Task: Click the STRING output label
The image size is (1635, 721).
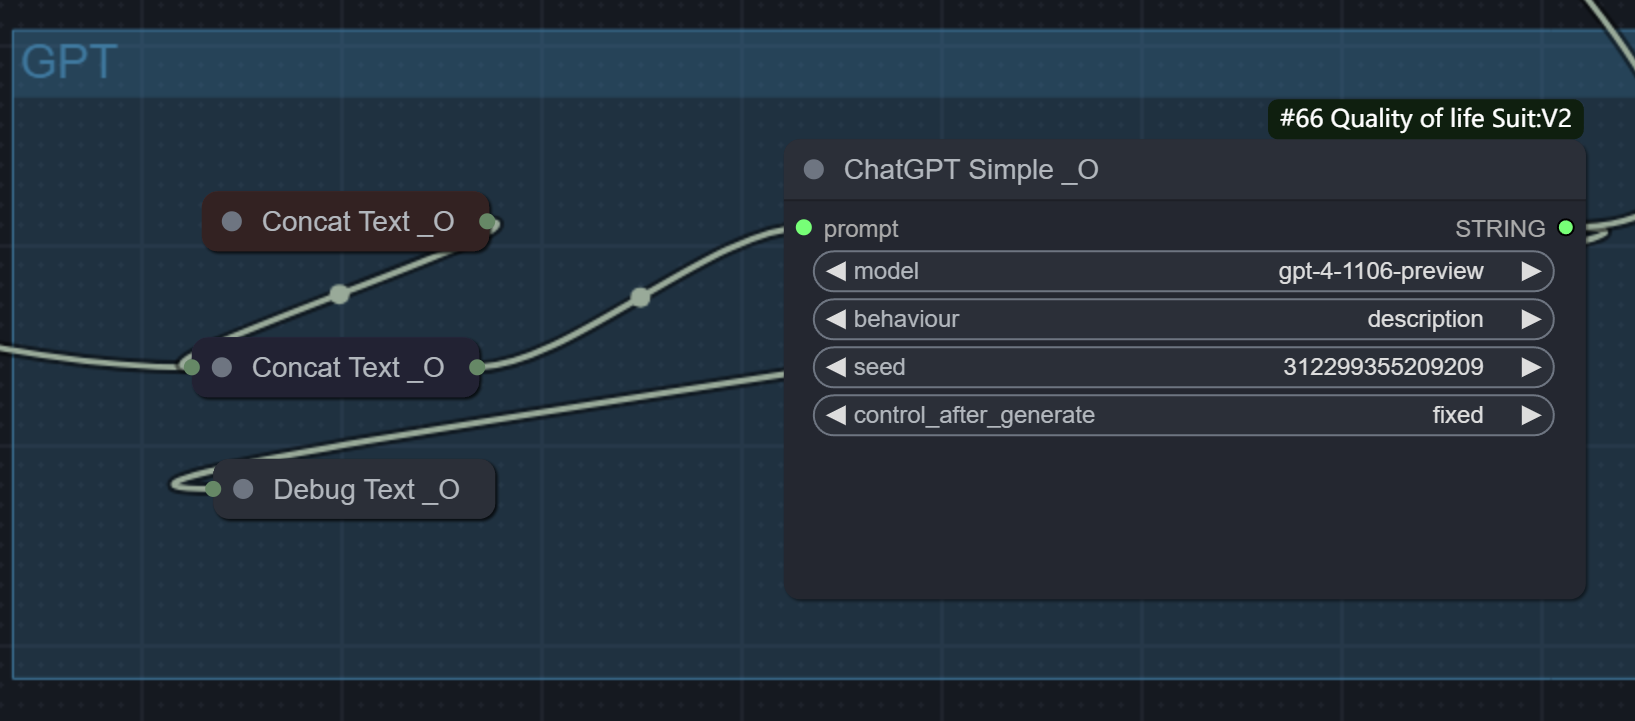Action: pos(1500,229)
